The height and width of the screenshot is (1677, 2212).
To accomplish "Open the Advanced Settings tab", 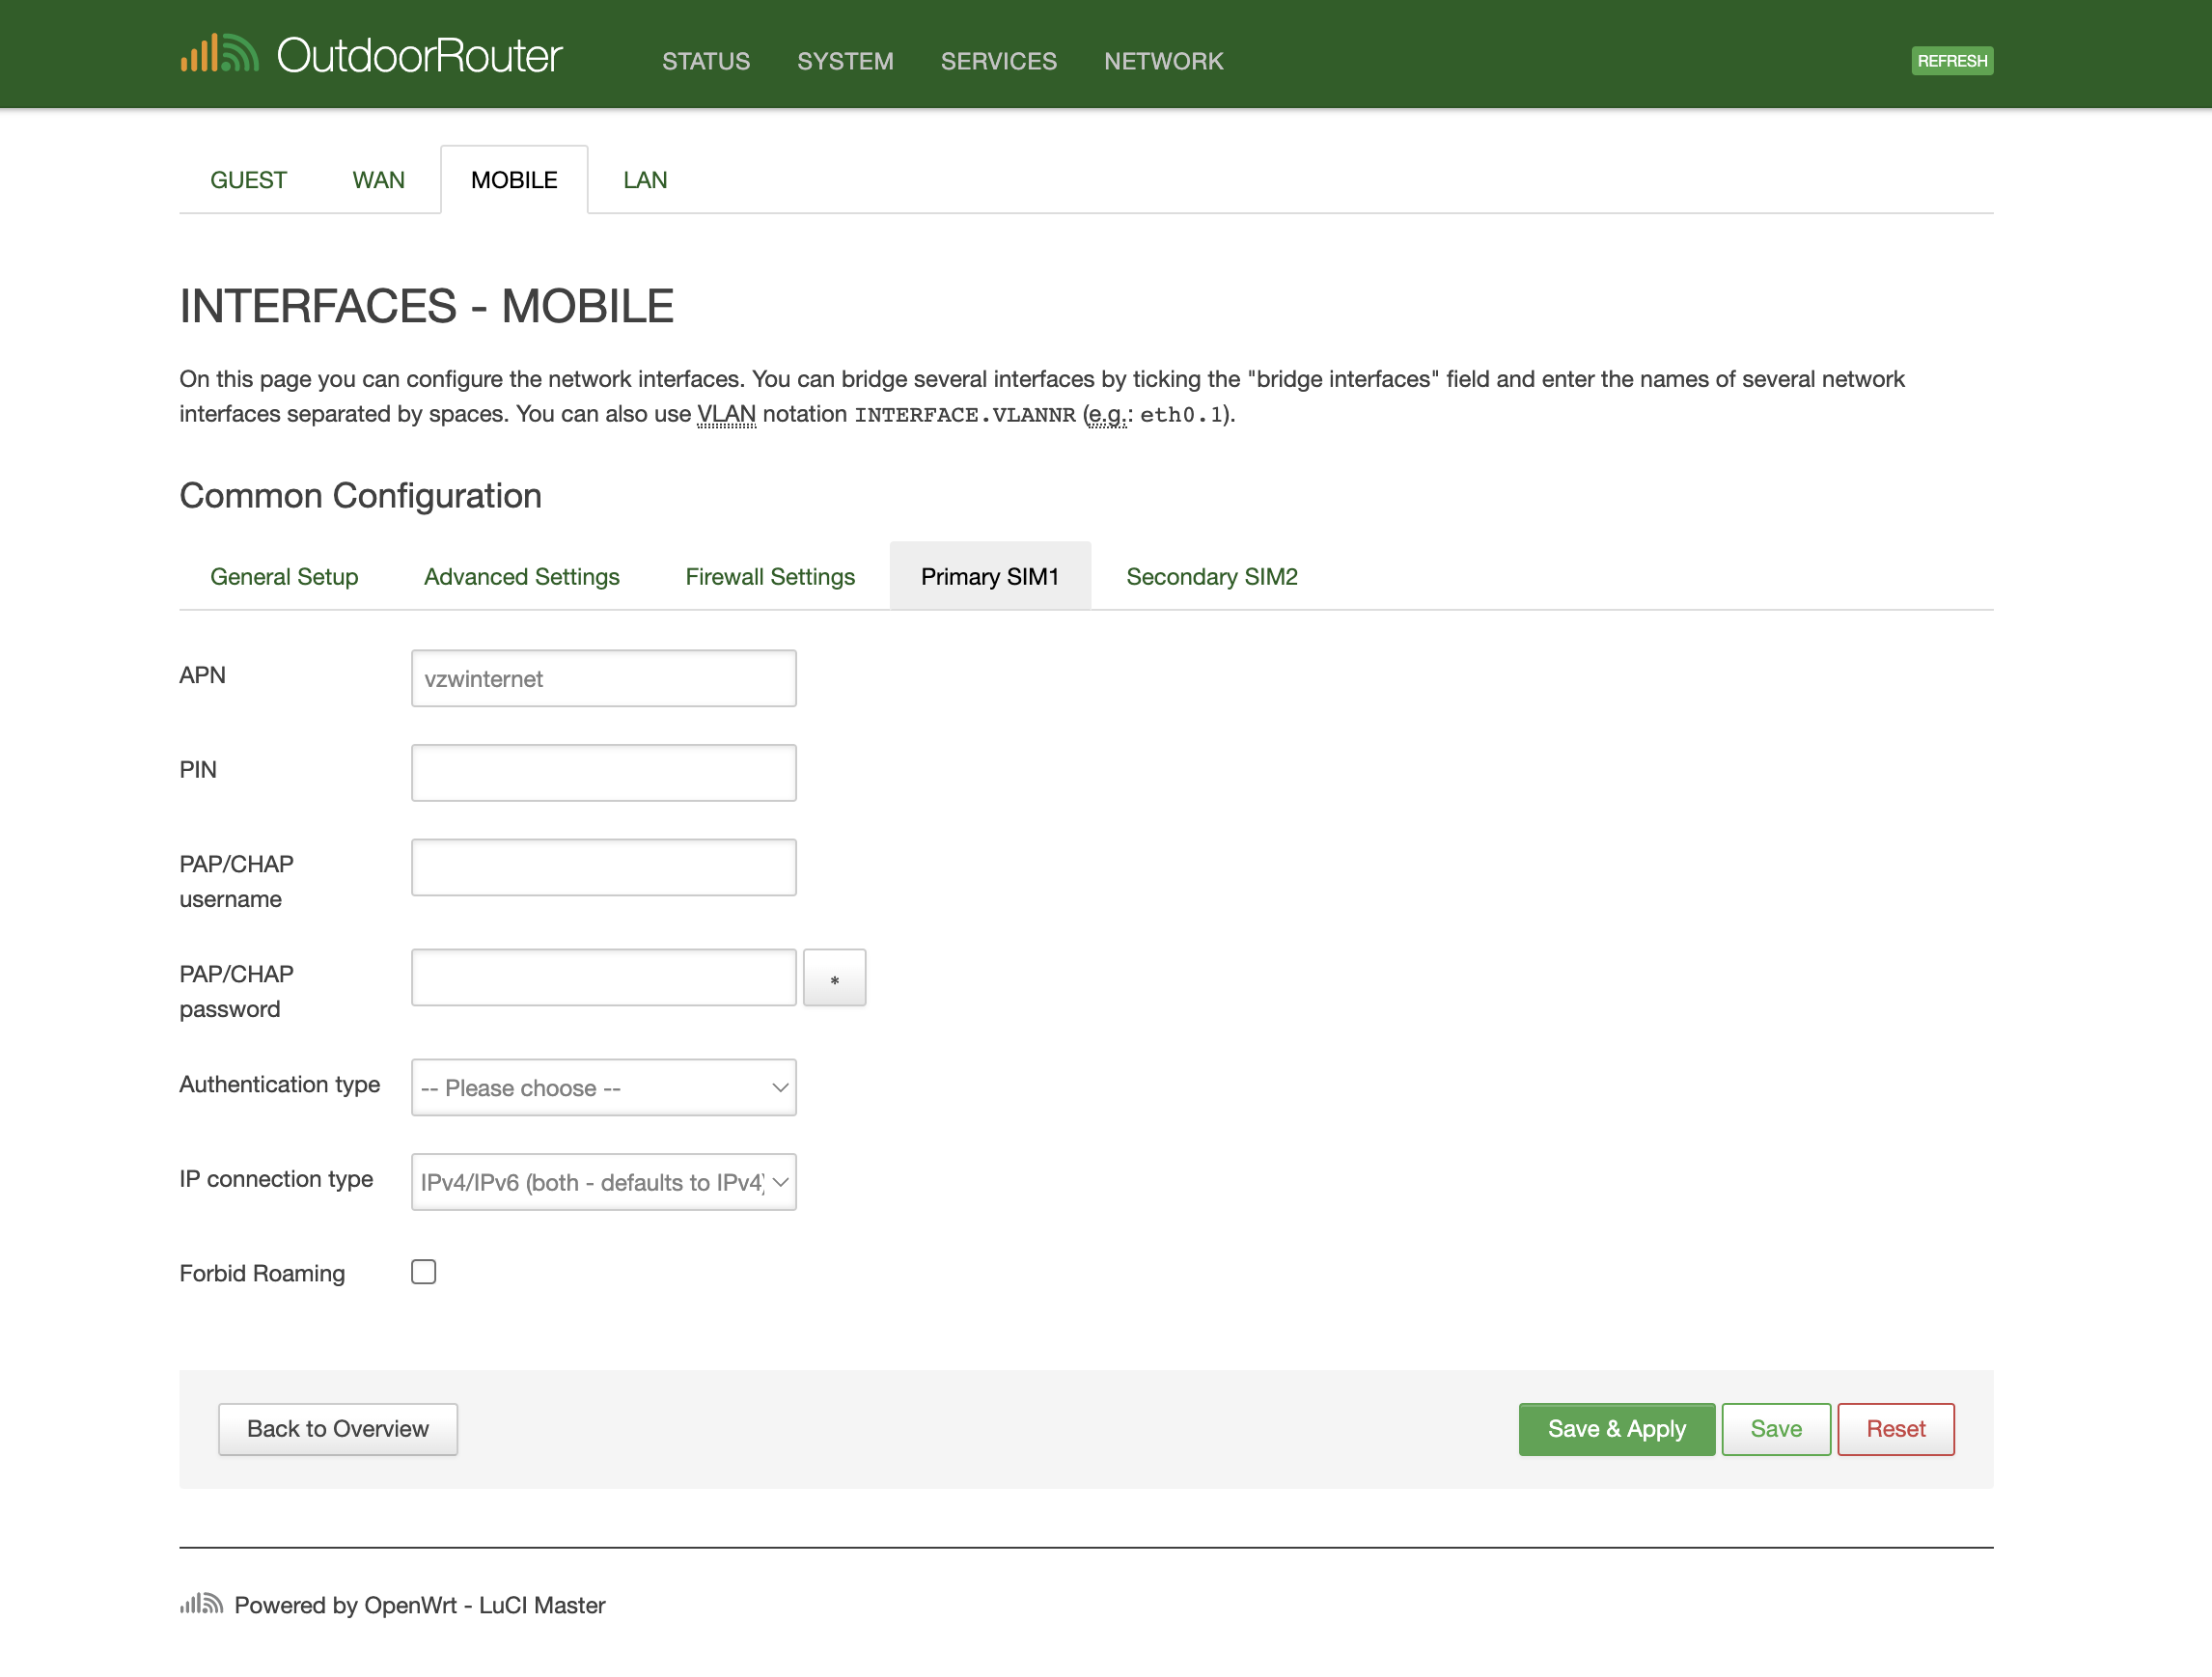I will [522, 576].
